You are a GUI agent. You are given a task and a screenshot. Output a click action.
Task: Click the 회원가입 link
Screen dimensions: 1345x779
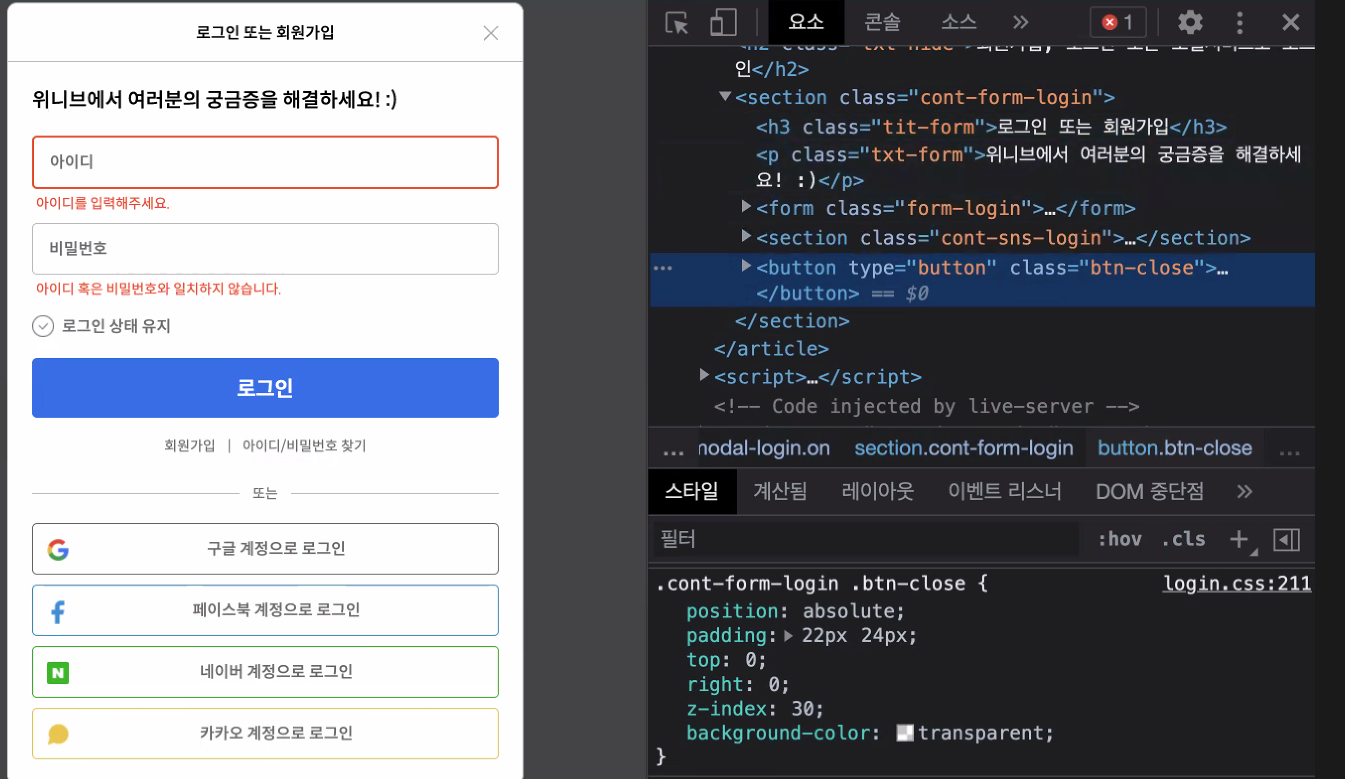point(190,446)
